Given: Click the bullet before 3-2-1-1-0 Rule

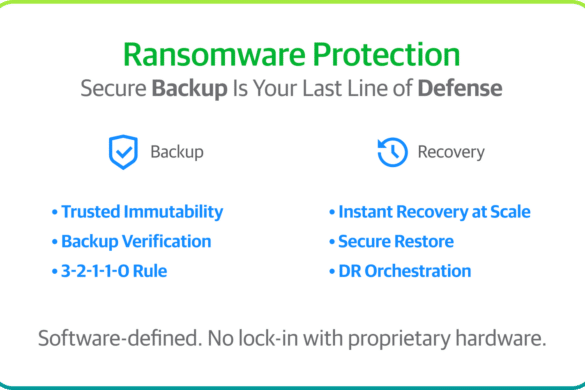Looking at the screenshot, I should (x=54, y=271).
